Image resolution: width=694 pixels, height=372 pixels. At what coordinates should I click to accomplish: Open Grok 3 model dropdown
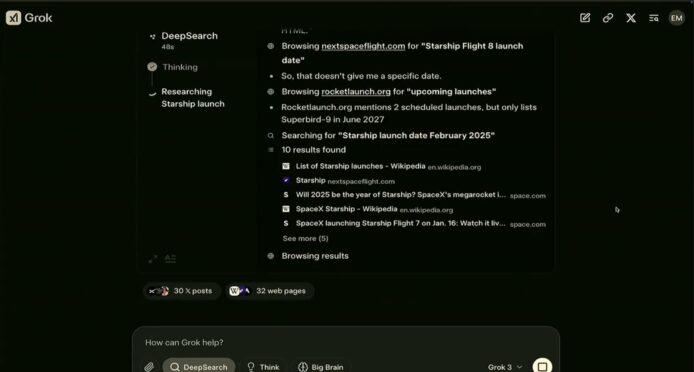coord(505,367)
